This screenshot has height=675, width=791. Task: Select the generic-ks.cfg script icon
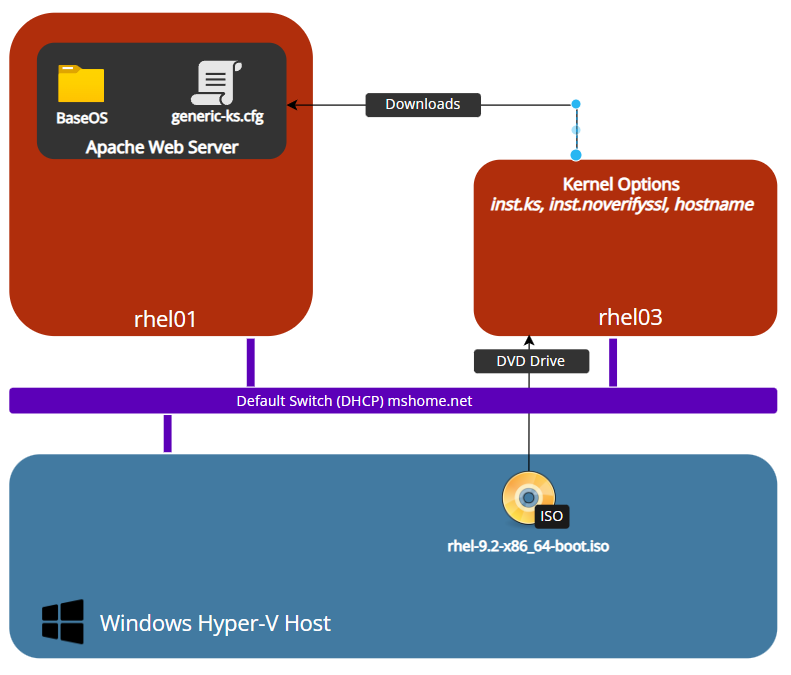(x=216, y=83)
